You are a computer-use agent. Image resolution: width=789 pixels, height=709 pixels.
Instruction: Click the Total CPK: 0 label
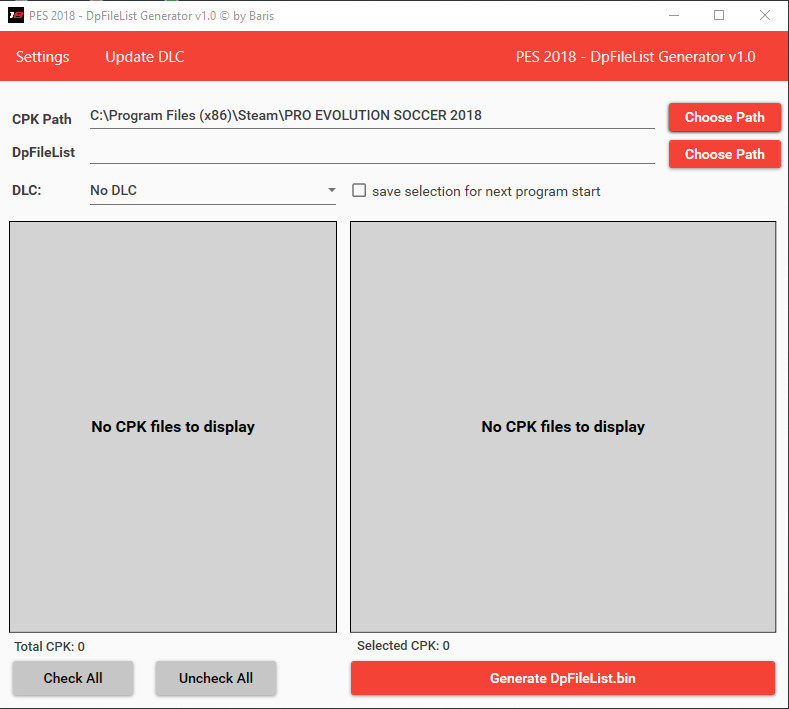49,647
